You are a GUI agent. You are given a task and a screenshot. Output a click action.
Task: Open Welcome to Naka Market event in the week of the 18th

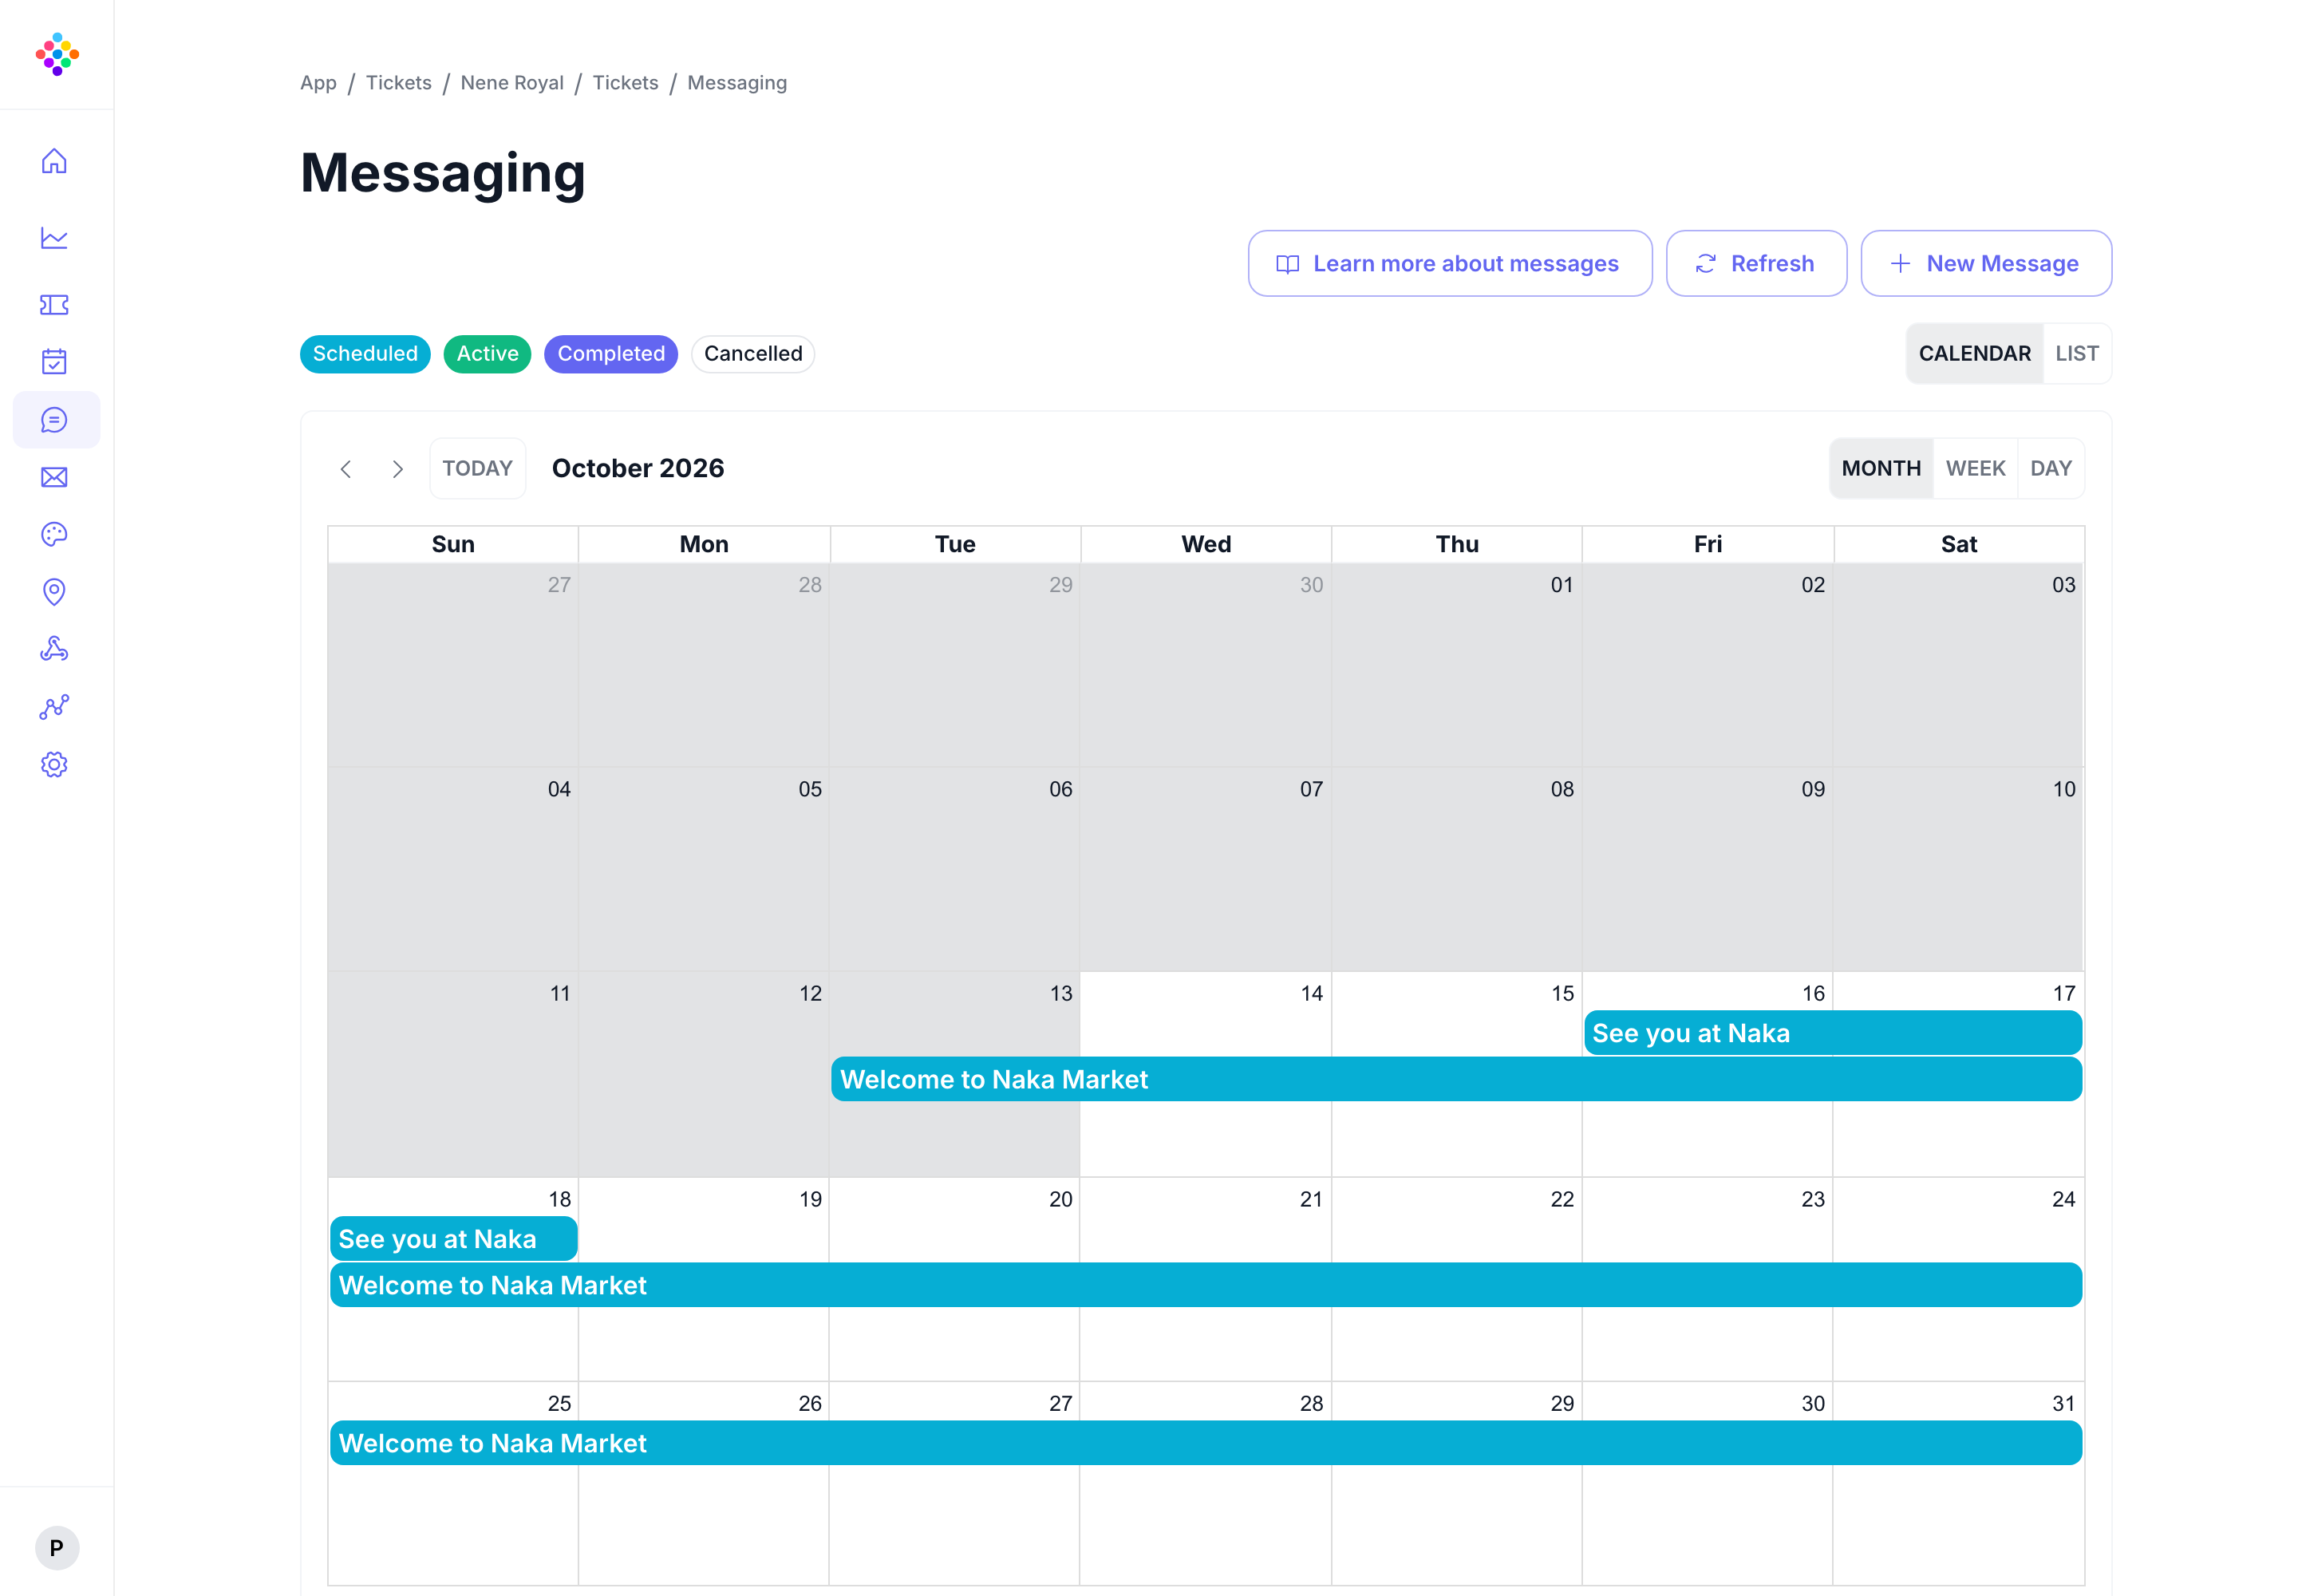1206,1285
